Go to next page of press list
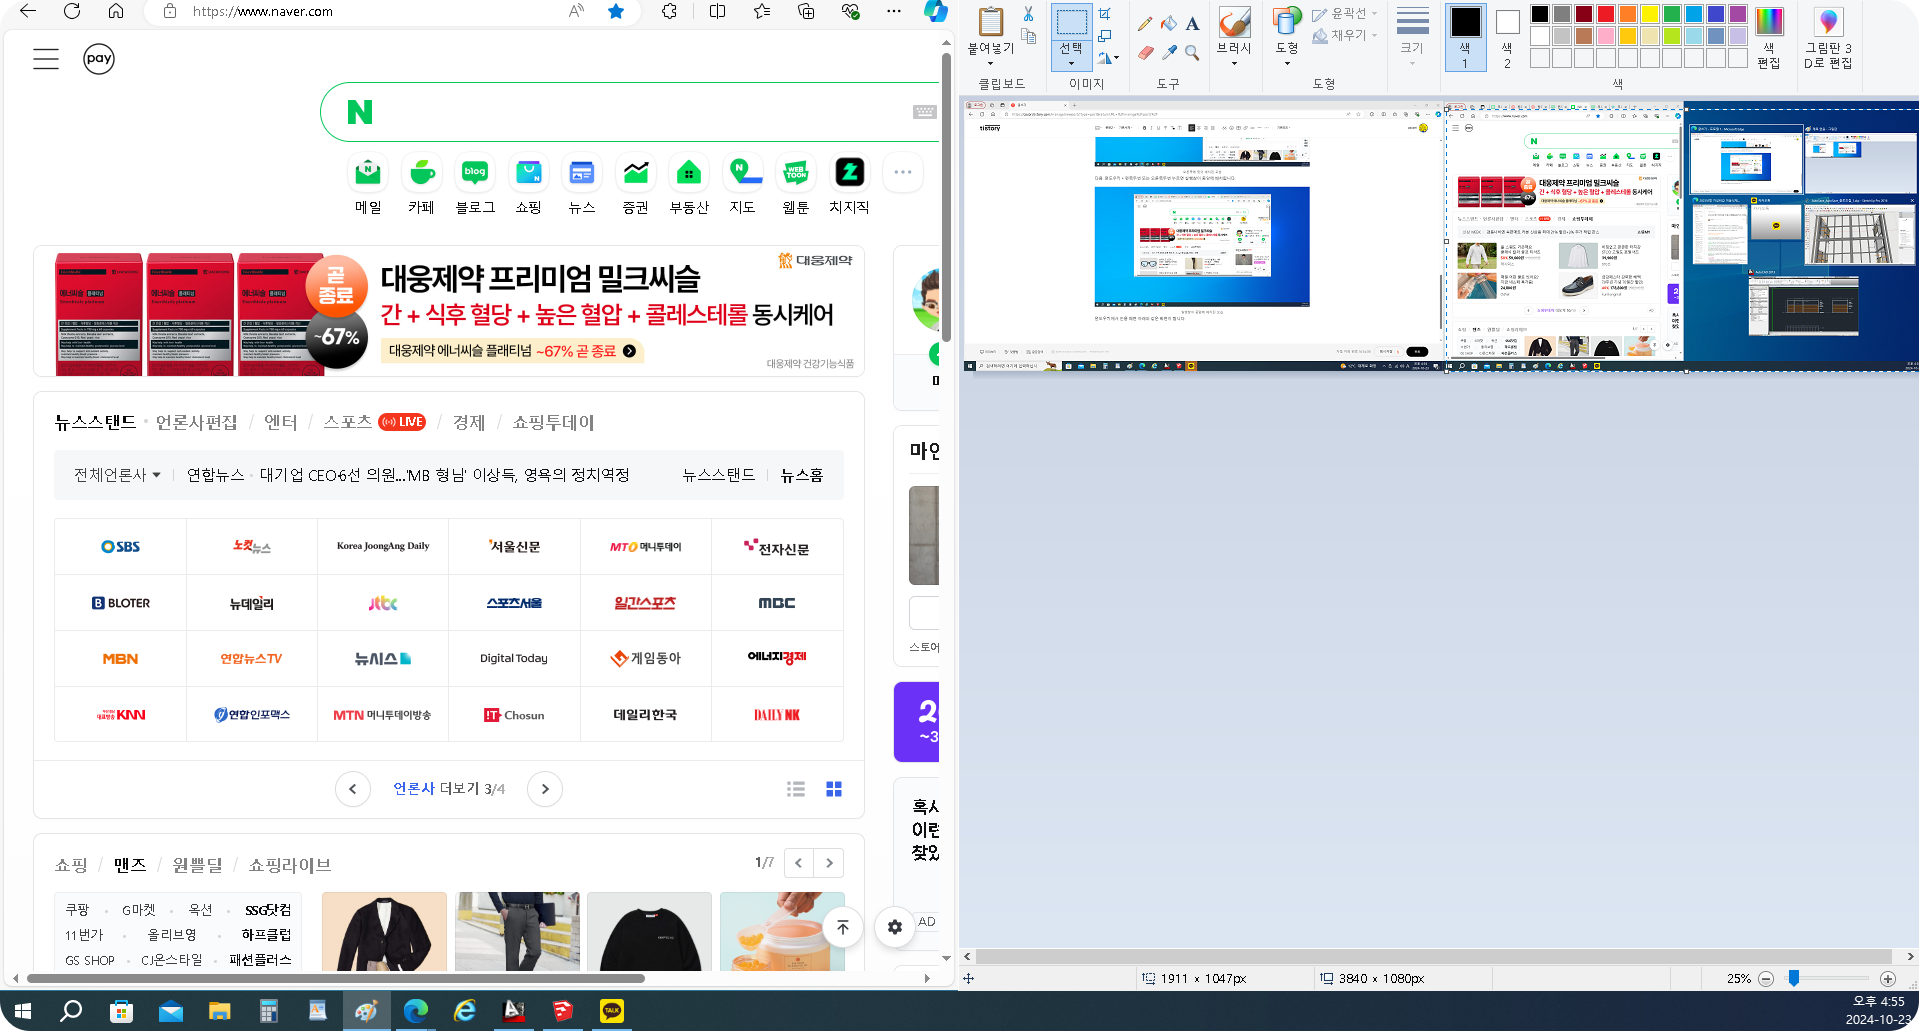This screenshot has height=1031, width=1919. point(545,789)
